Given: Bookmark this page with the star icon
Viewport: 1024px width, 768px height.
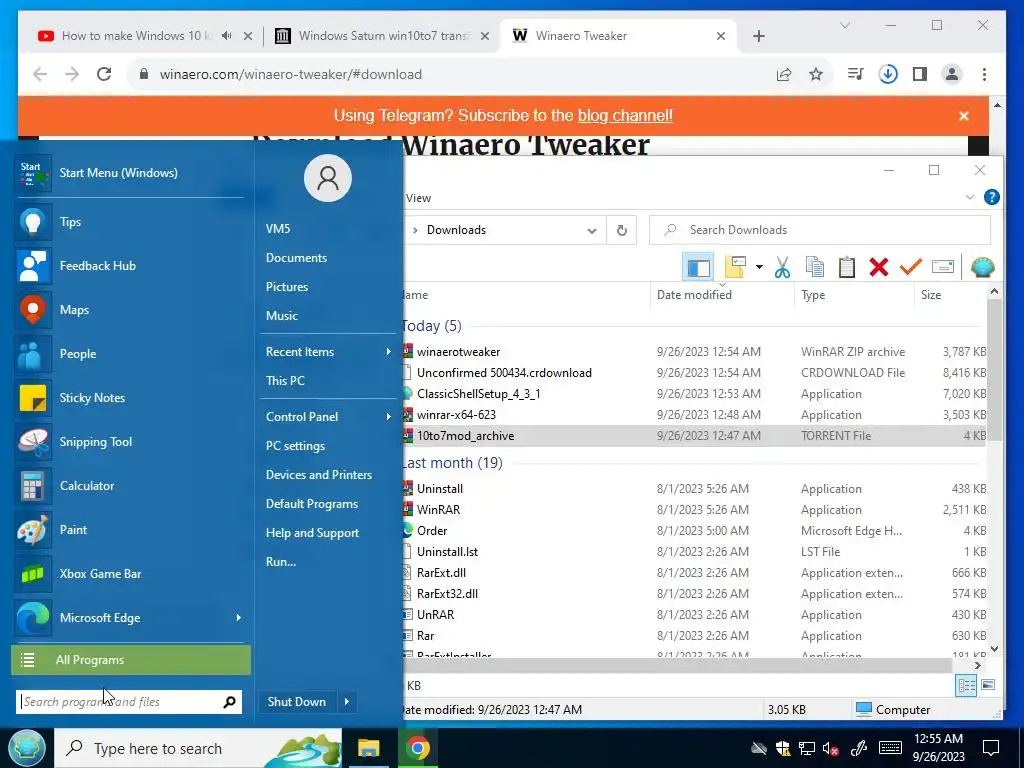Looking at the screenshot, I should (x=816, y=74).
